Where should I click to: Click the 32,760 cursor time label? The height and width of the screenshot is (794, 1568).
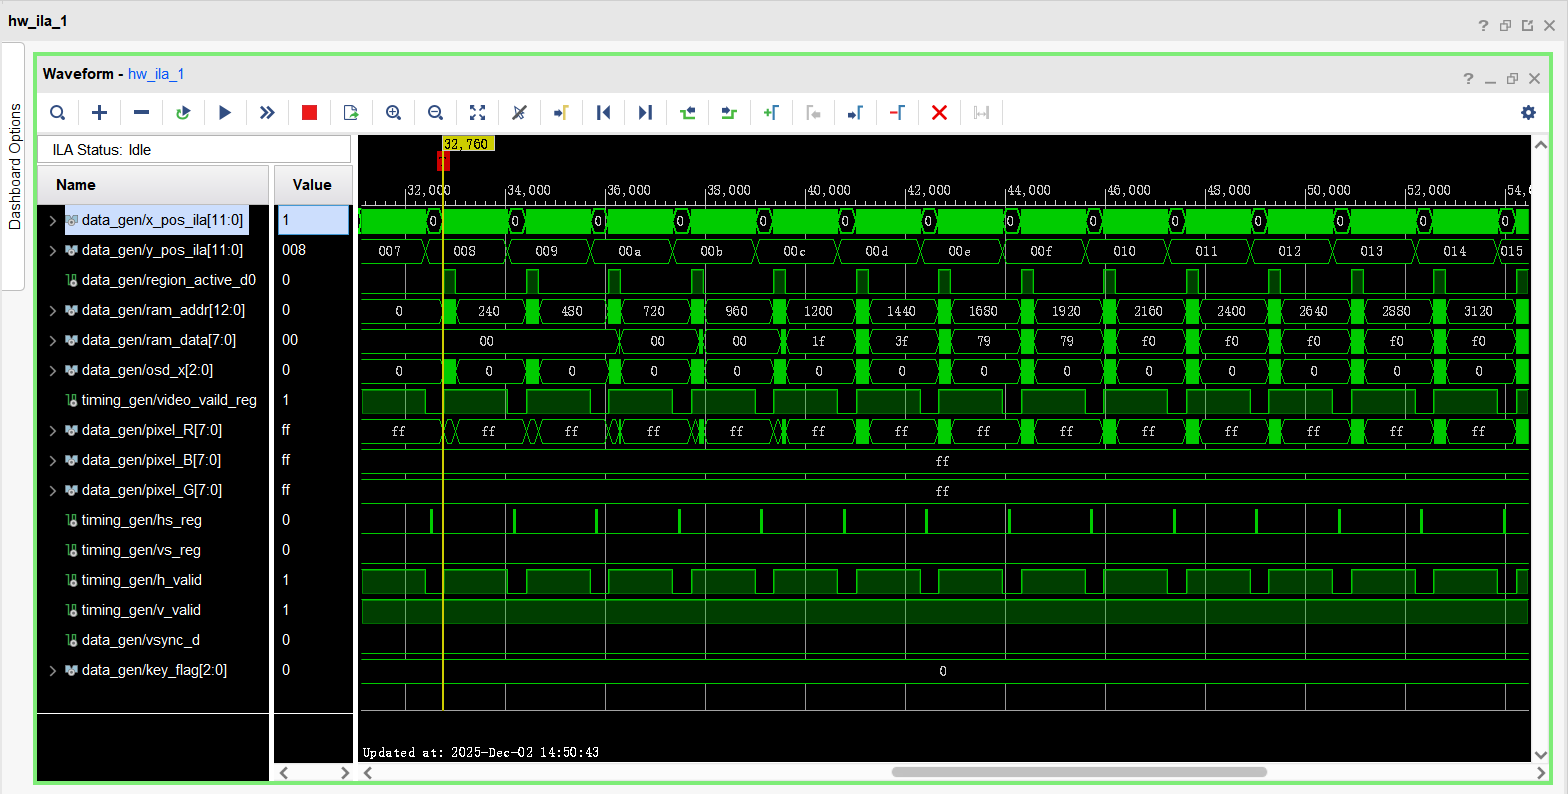pos(467,144)
